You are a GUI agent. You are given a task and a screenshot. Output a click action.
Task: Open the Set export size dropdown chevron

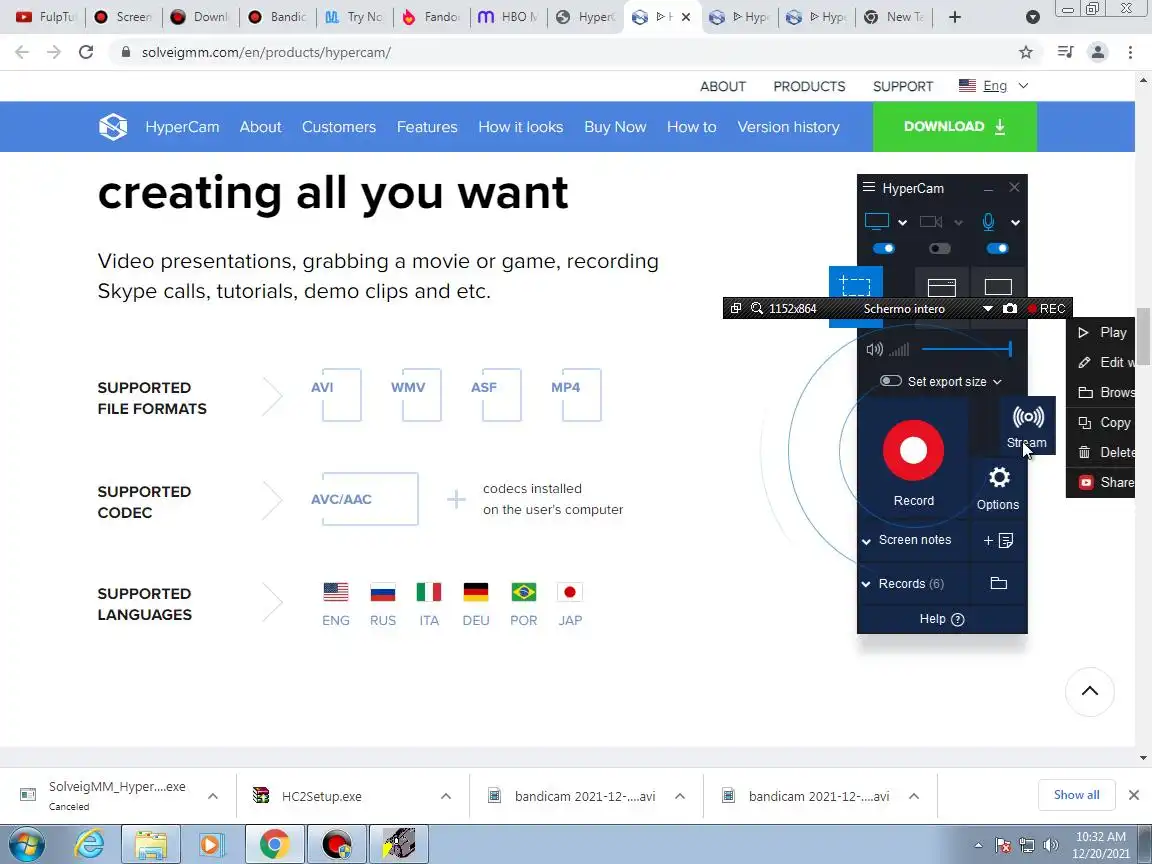coord(997,381)
